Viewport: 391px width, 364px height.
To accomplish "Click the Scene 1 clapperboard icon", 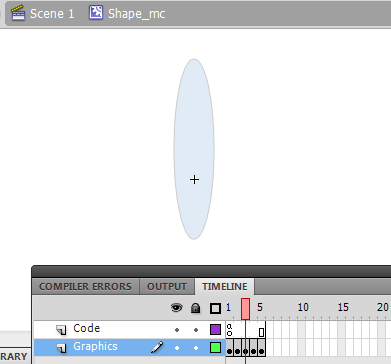I will point(18,13).
